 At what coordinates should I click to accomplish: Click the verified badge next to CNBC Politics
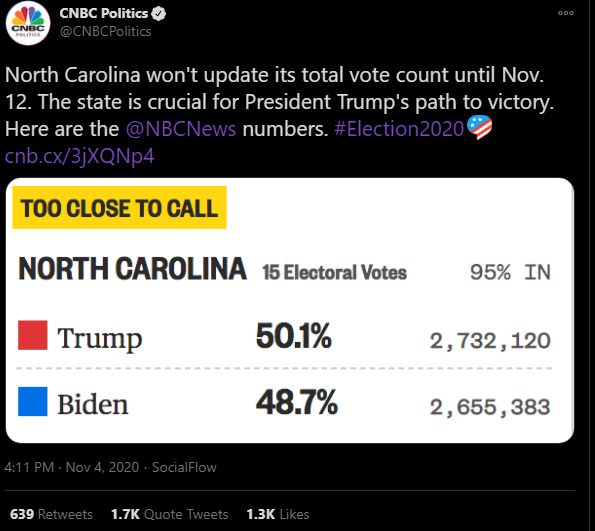point(158,14)
